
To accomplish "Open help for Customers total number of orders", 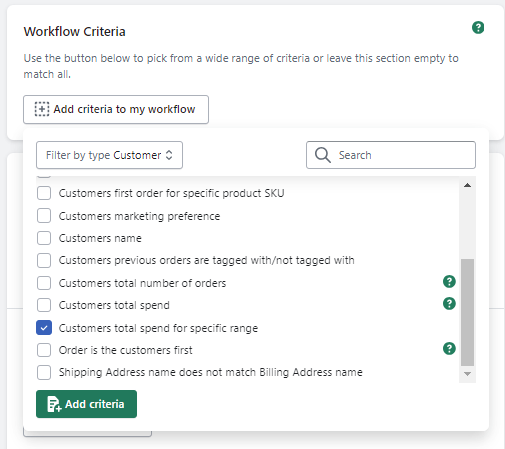I will (449, 282).
